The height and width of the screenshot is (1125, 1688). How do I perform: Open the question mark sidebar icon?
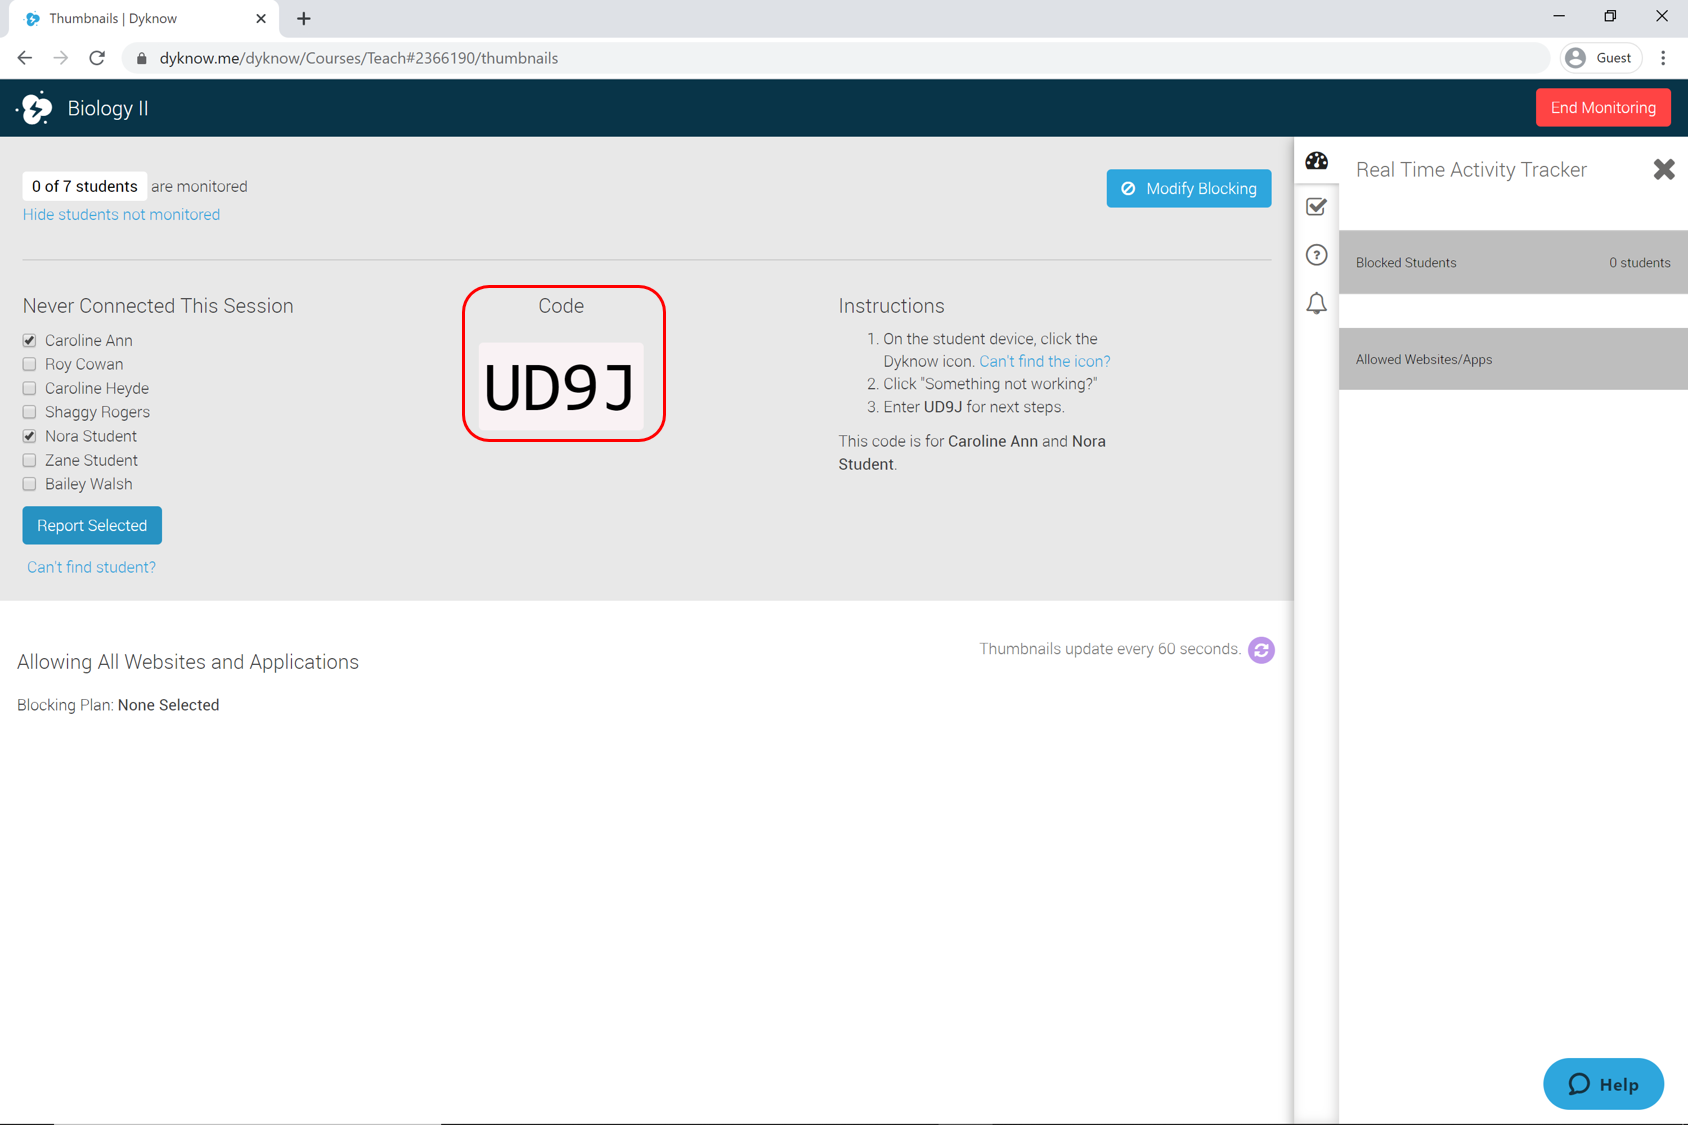[1316, 255]
